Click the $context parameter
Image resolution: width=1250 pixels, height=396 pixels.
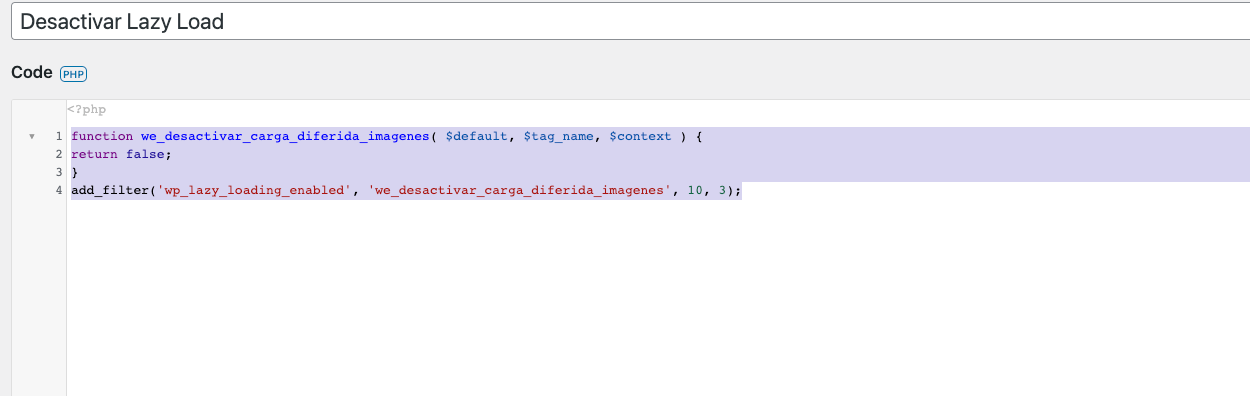point(640,136)
